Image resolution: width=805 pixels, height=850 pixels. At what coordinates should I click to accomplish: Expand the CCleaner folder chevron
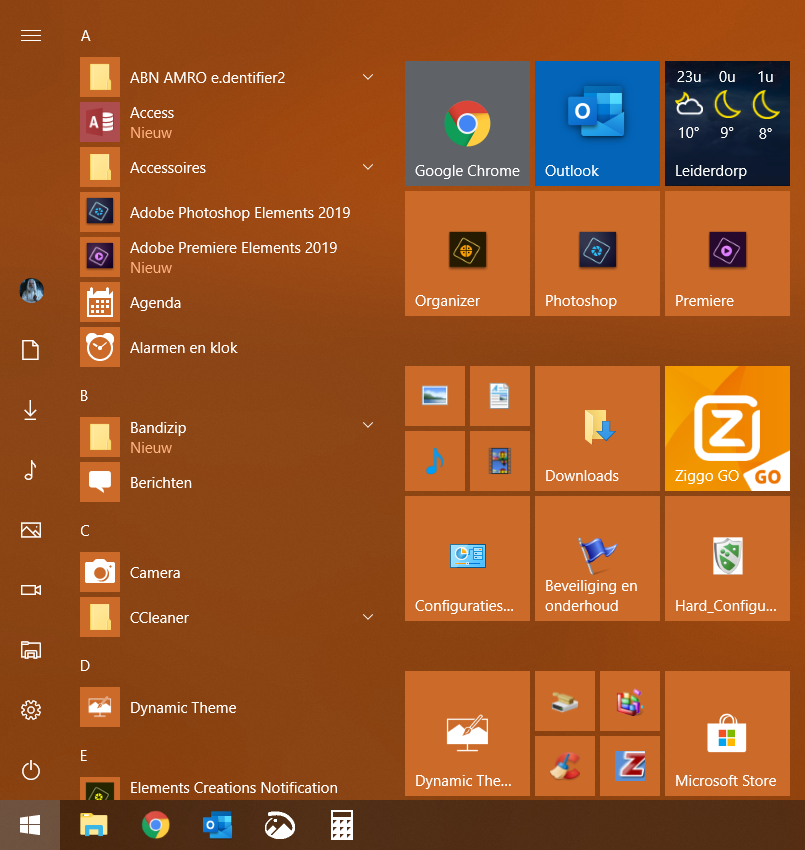click(368, 617)
